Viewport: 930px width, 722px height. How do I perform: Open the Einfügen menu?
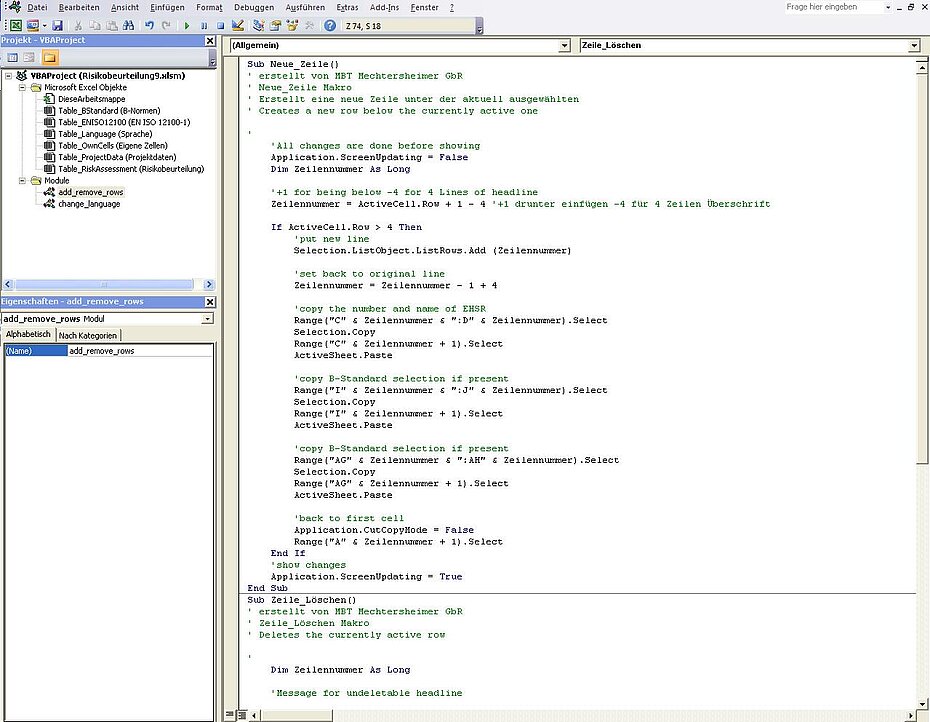pos(167,7)
